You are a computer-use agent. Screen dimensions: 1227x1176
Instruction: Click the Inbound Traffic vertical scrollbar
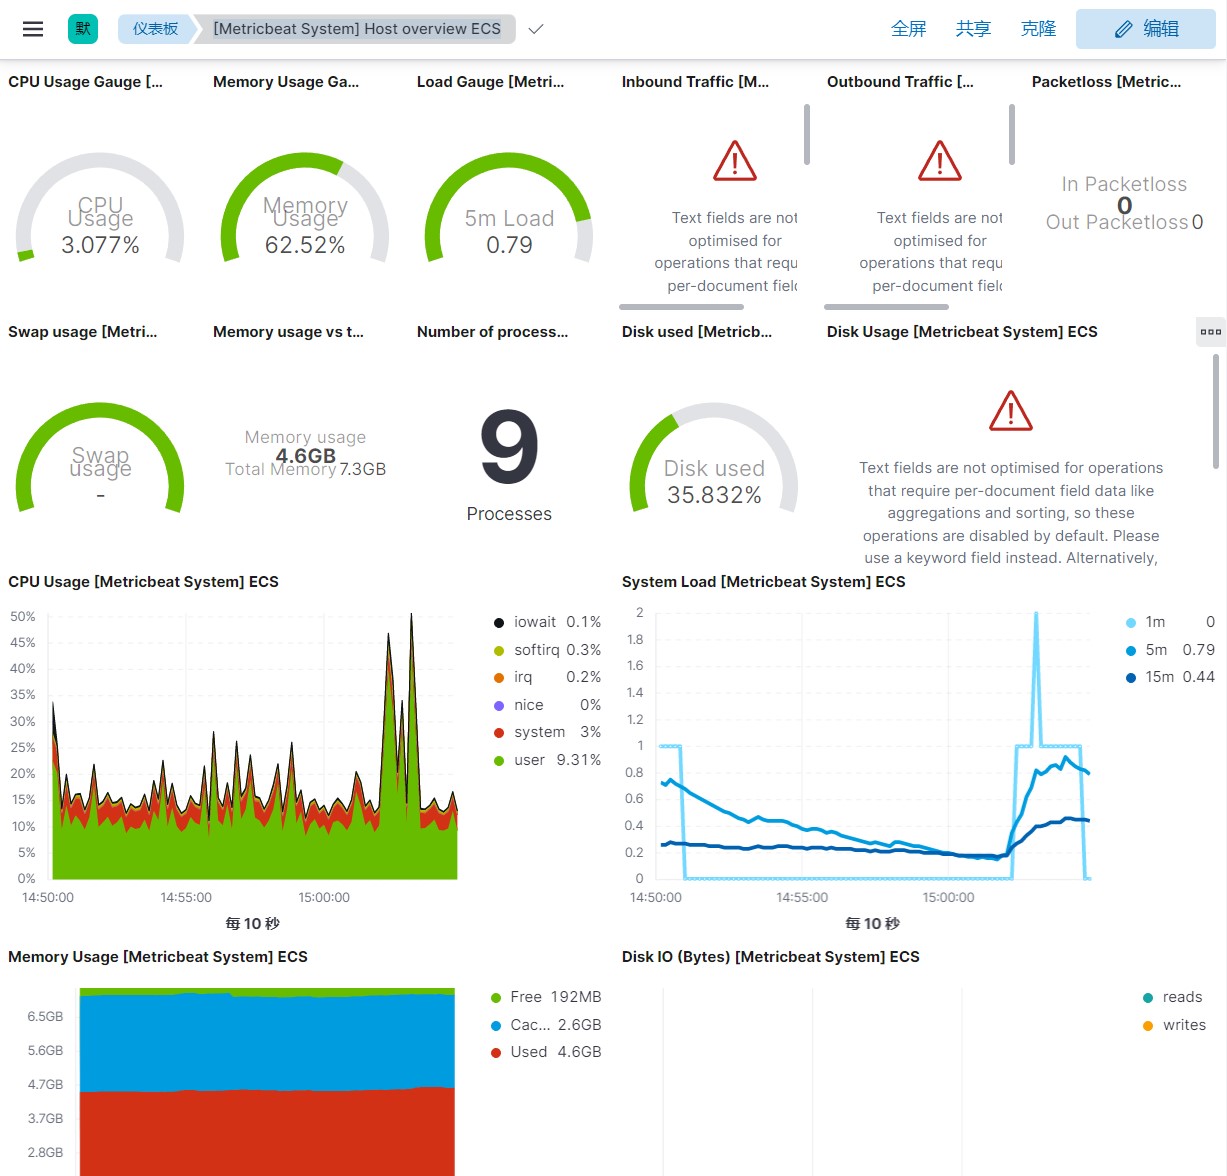tap(807, 134)
